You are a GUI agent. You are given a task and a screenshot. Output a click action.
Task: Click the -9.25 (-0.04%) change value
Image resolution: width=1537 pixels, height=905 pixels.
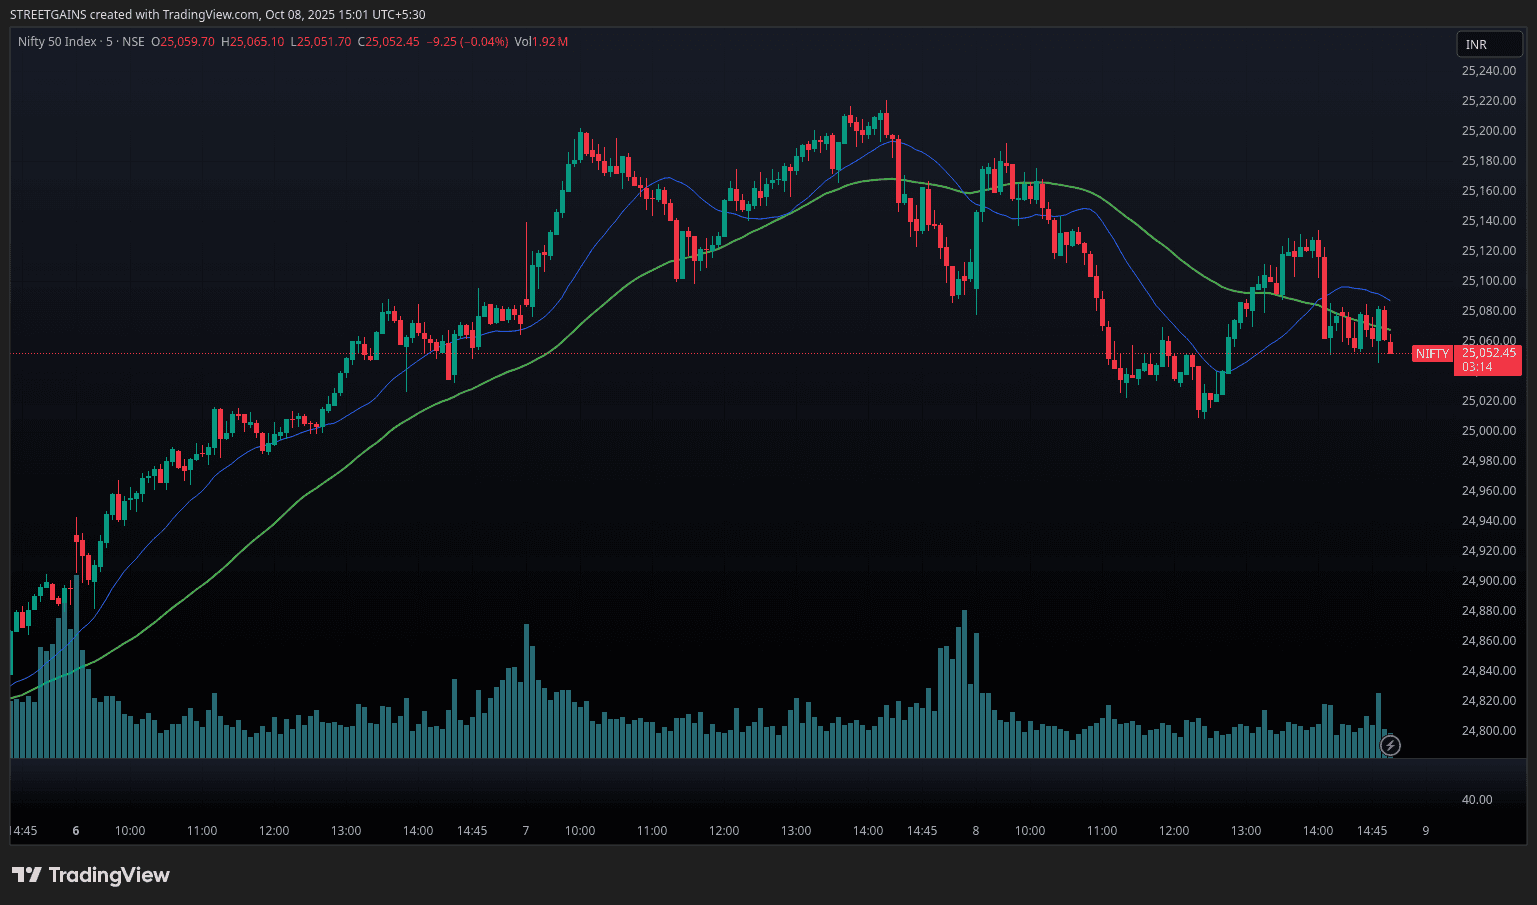(468, 42)
